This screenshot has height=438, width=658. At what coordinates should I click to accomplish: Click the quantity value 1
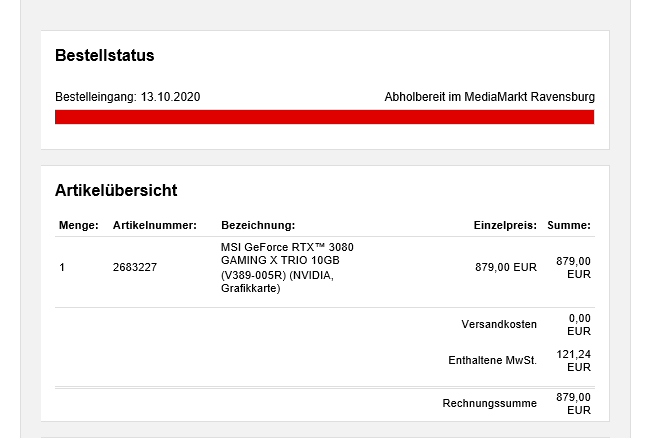(x=62, y=268)
